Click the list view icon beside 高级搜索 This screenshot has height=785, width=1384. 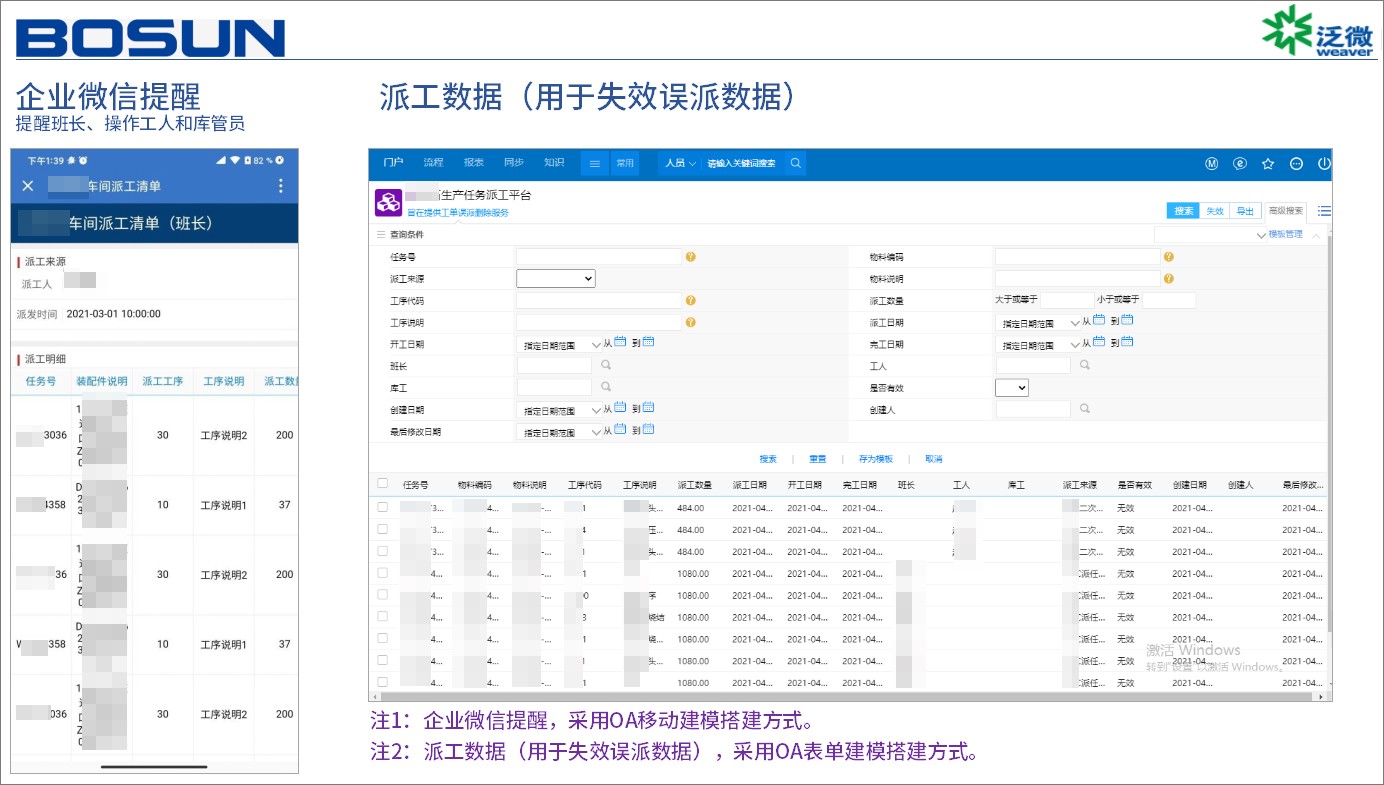click(1324, 211)
